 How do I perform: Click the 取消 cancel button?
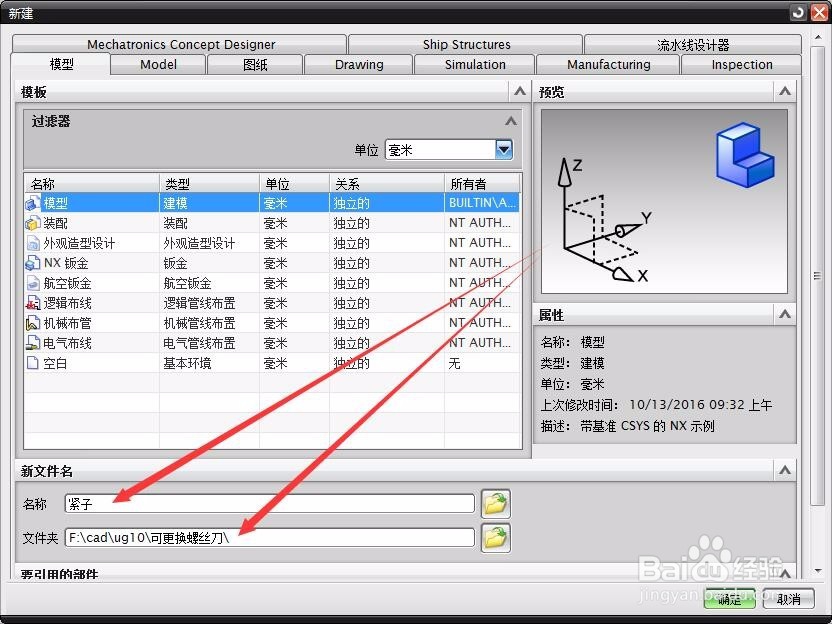[788, 599]
